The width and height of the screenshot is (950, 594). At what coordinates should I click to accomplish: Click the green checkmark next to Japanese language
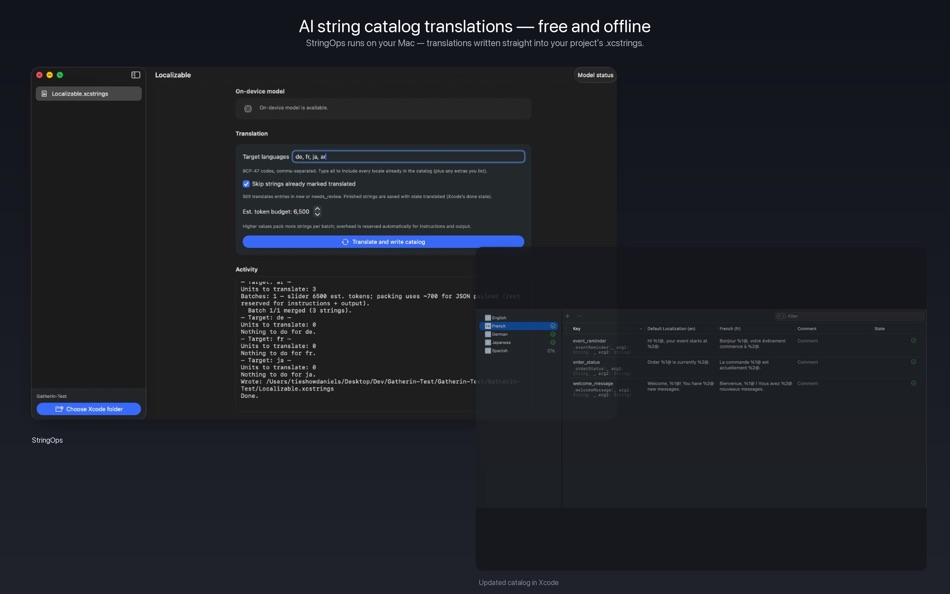click(553, 342)
